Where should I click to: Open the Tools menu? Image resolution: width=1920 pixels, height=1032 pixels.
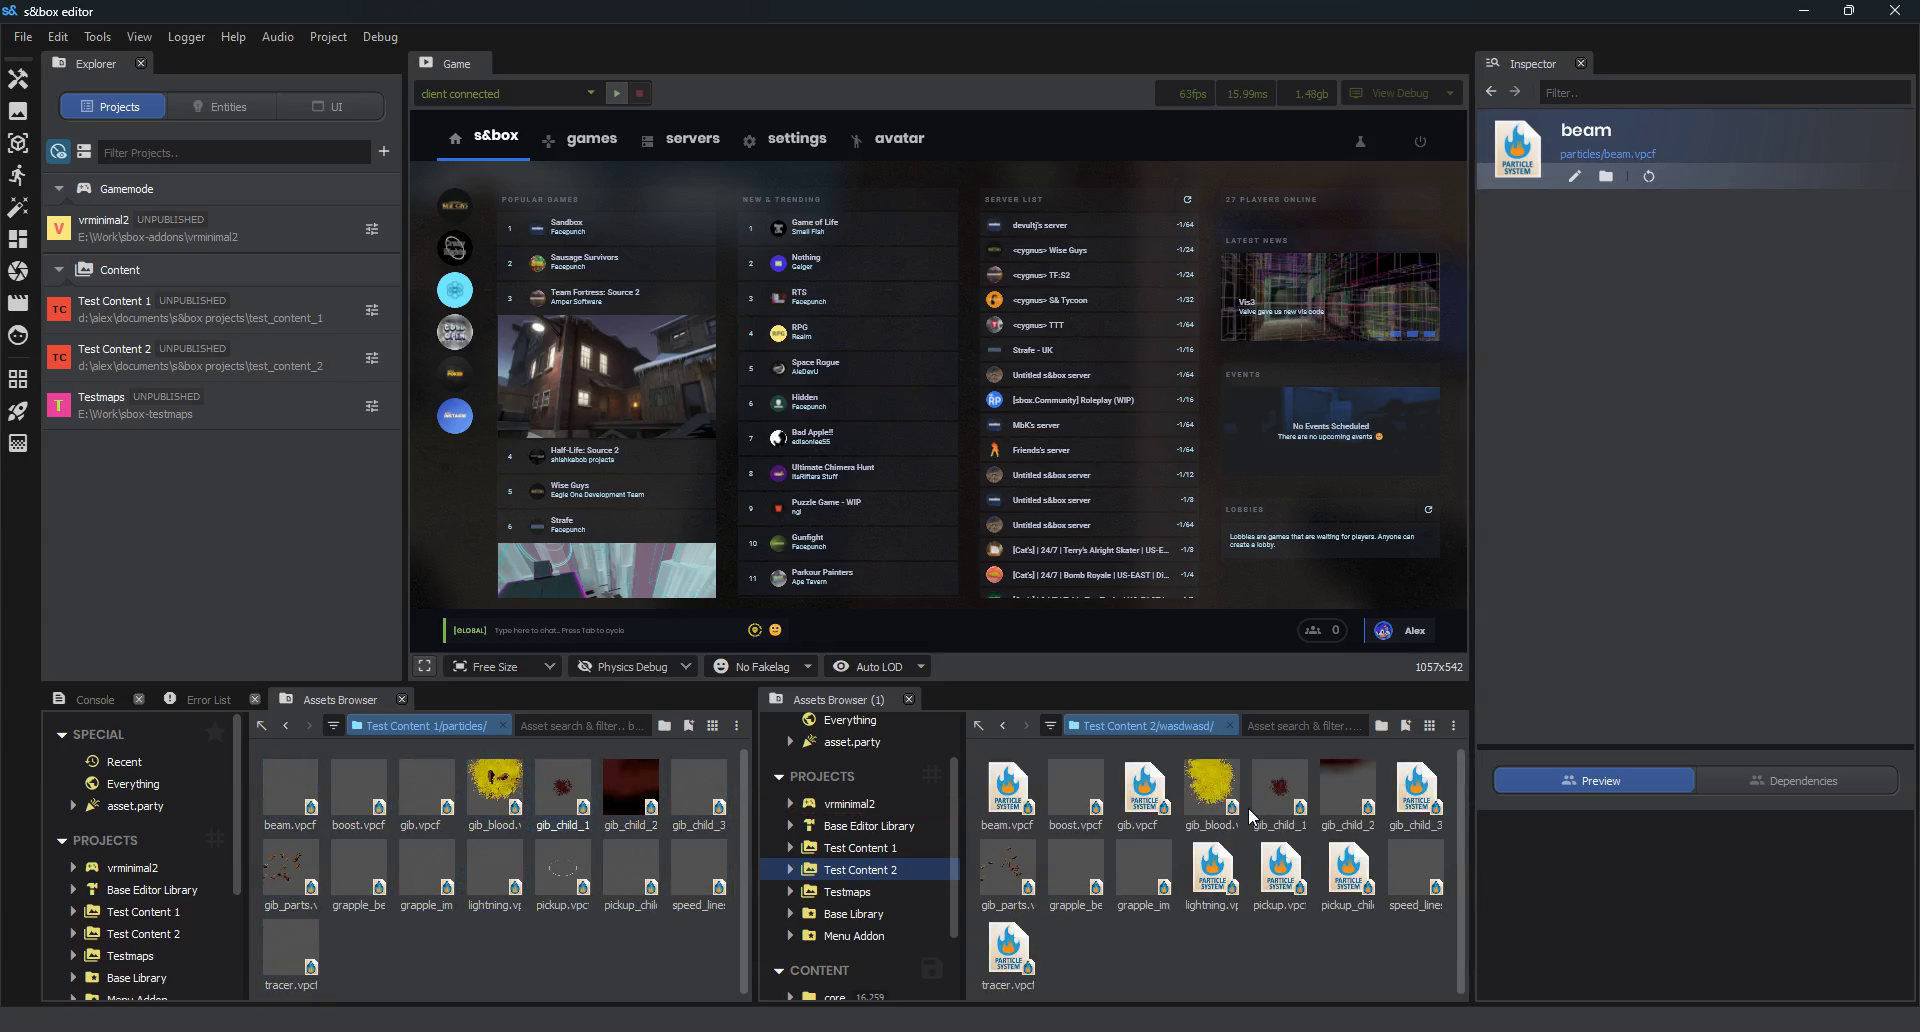coord(97,37)
